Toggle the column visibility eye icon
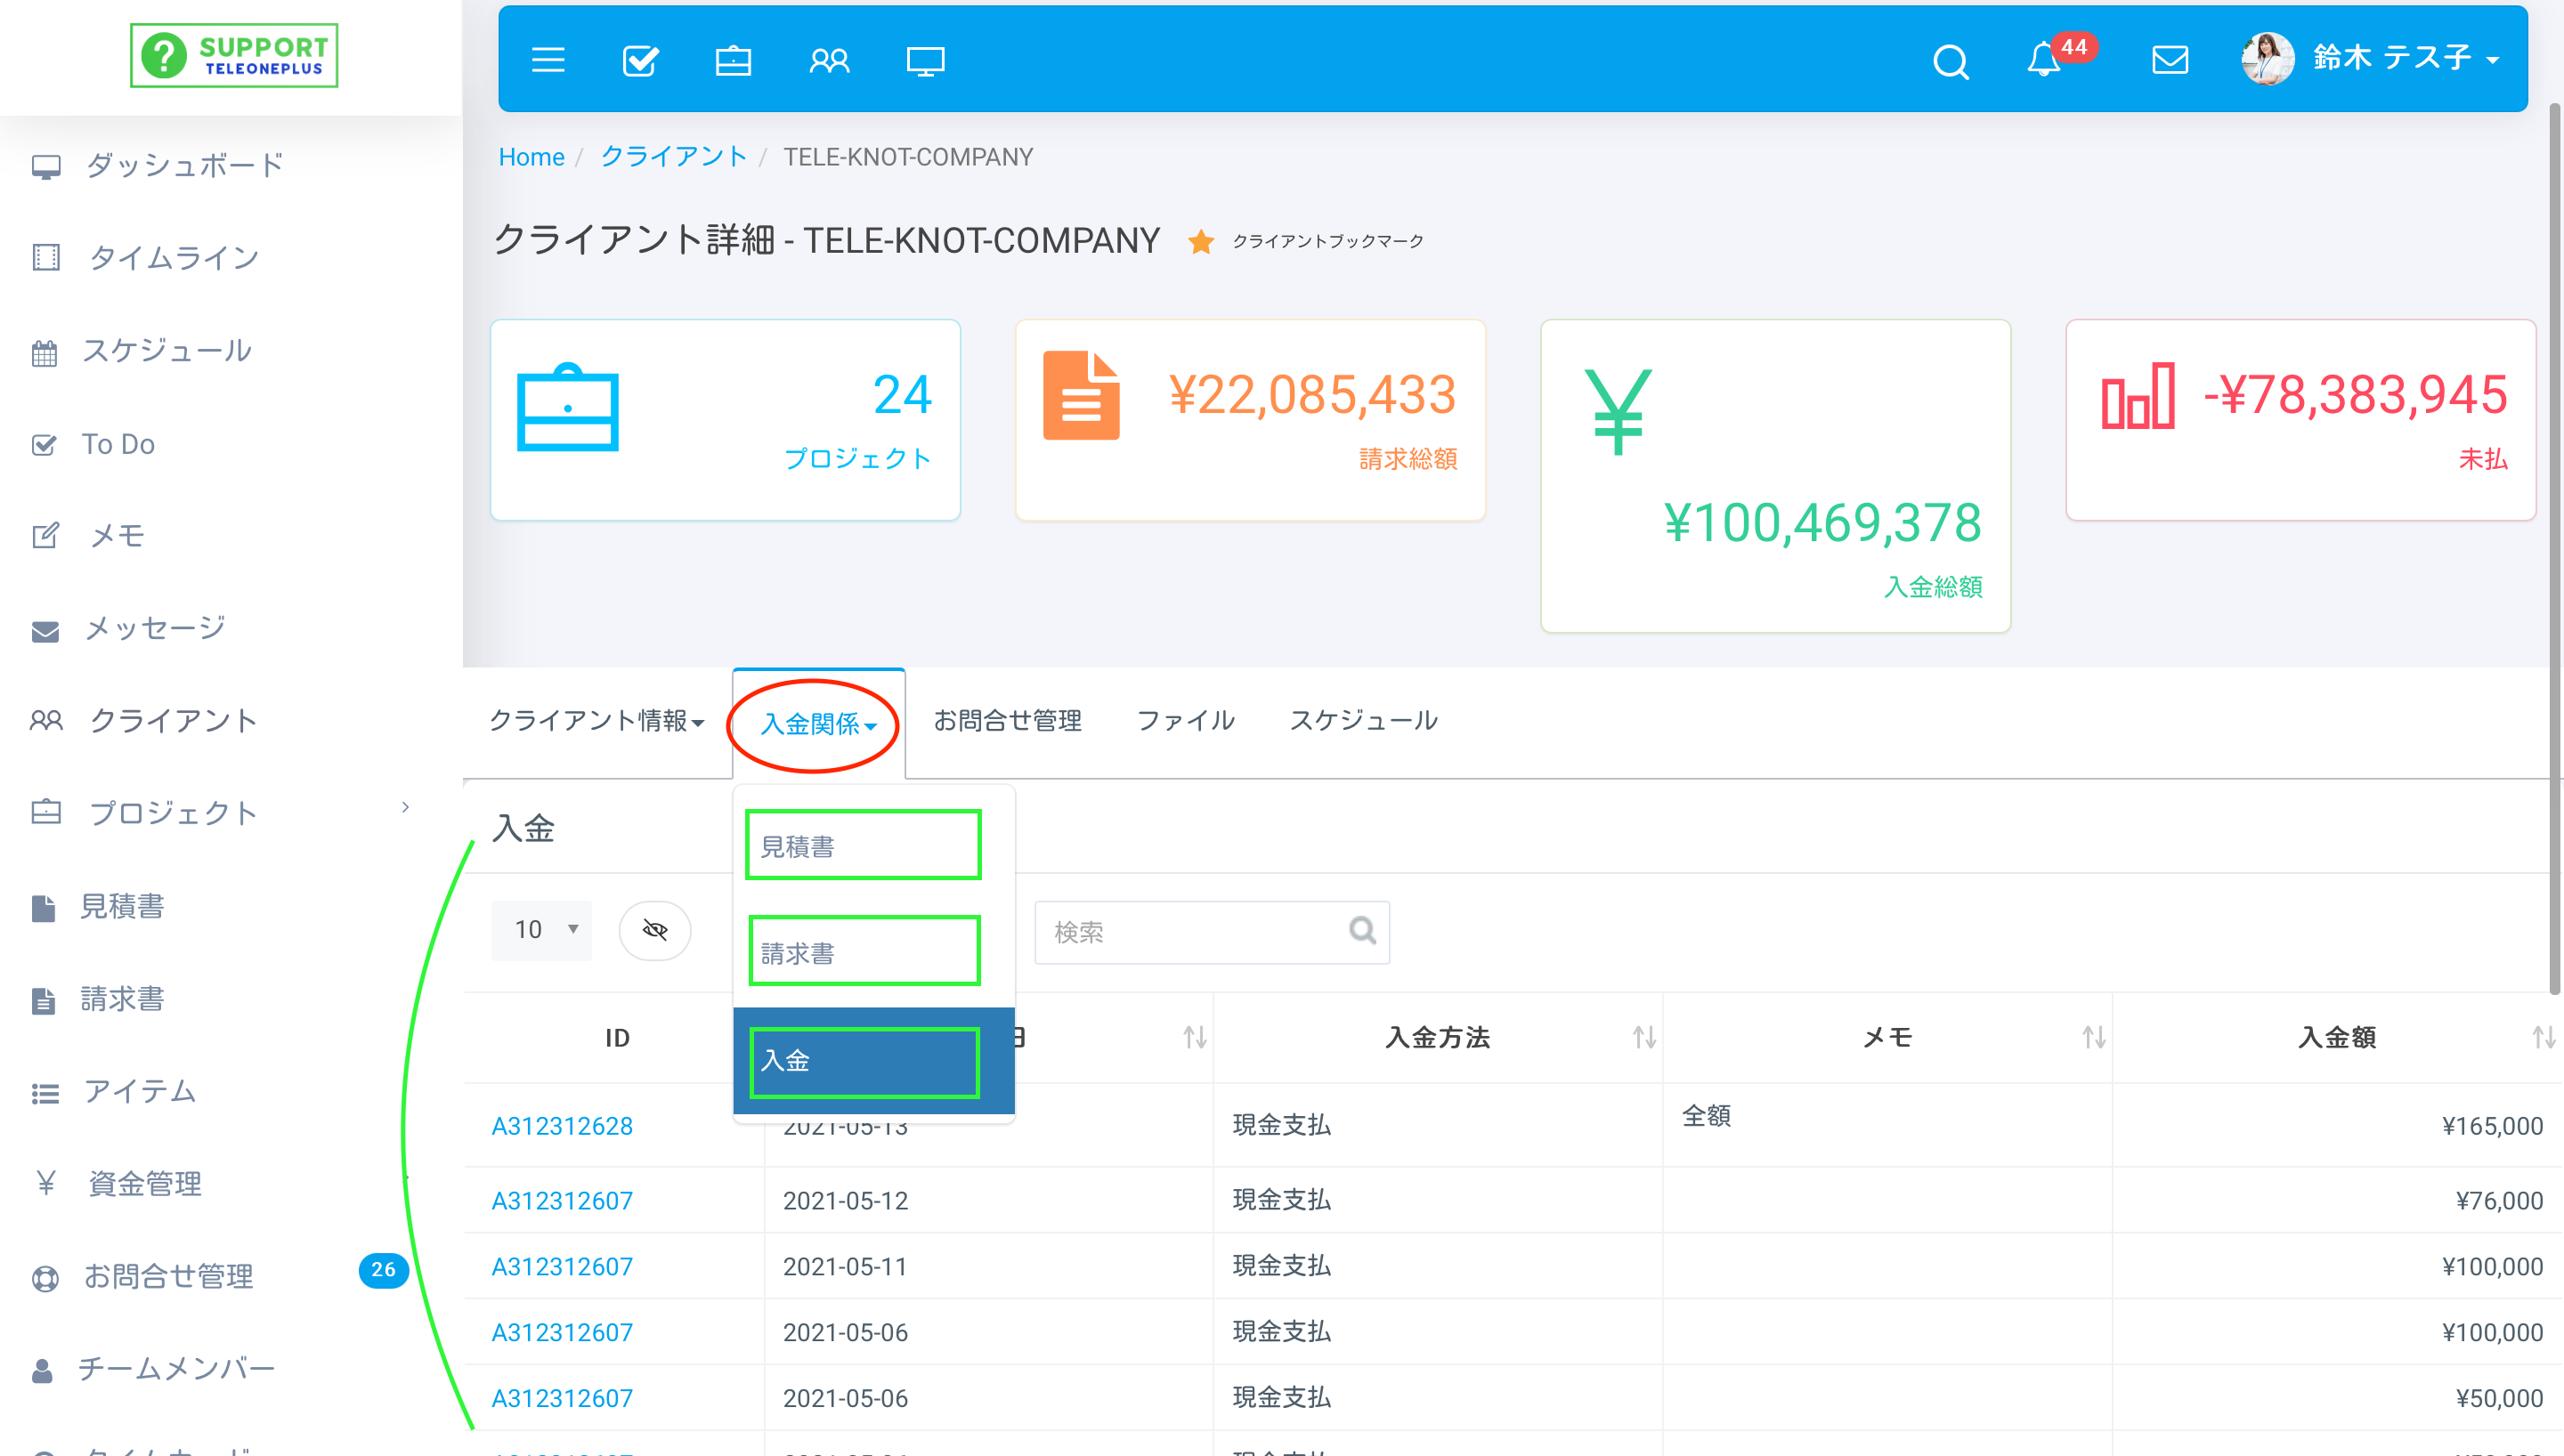This screenshot has width=2564, height=1456. pyautogui.click(x=655, y=930)
